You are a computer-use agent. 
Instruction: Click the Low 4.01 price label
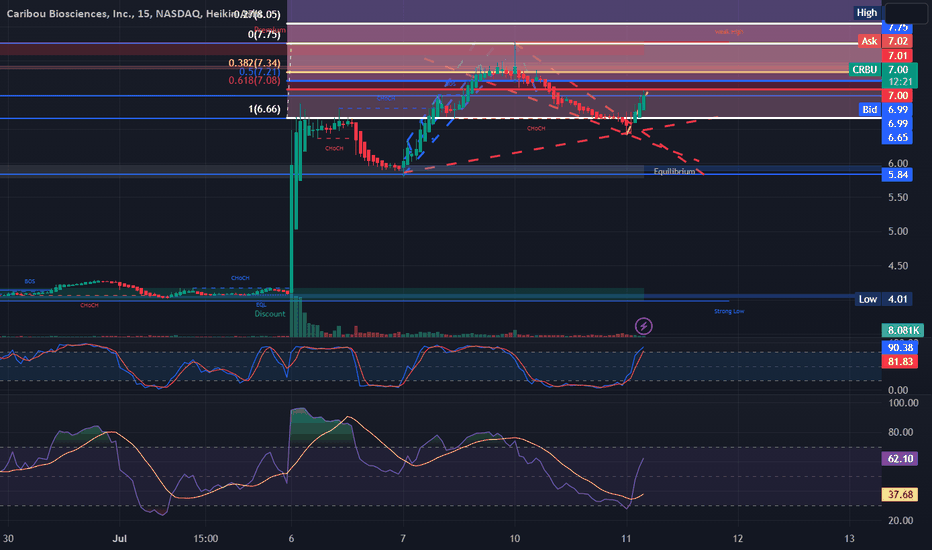click(884, 299)
